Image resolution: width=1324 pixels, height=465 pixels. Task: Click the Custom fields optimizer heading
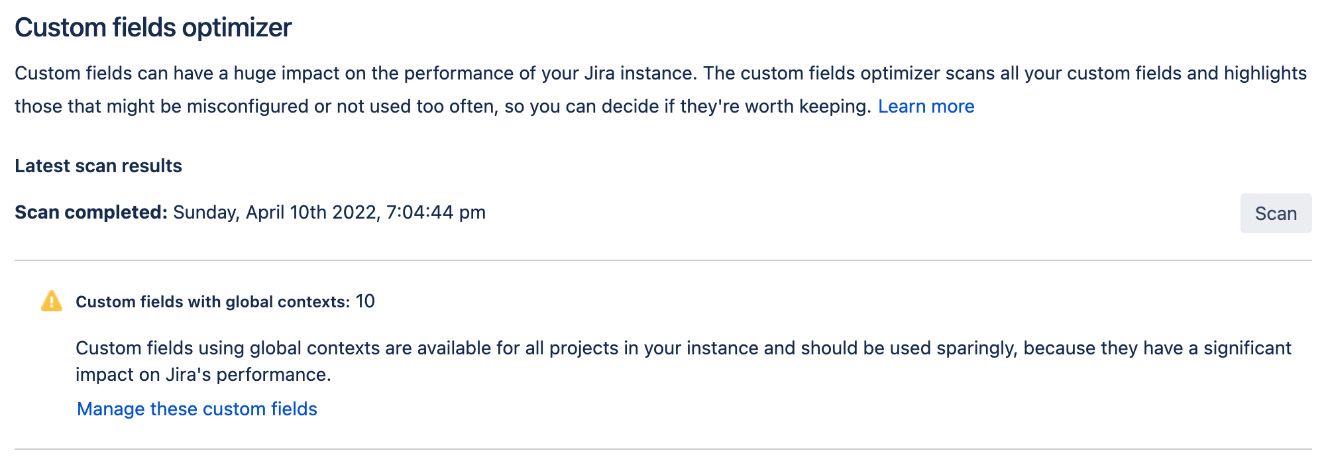tap(153, 28)
